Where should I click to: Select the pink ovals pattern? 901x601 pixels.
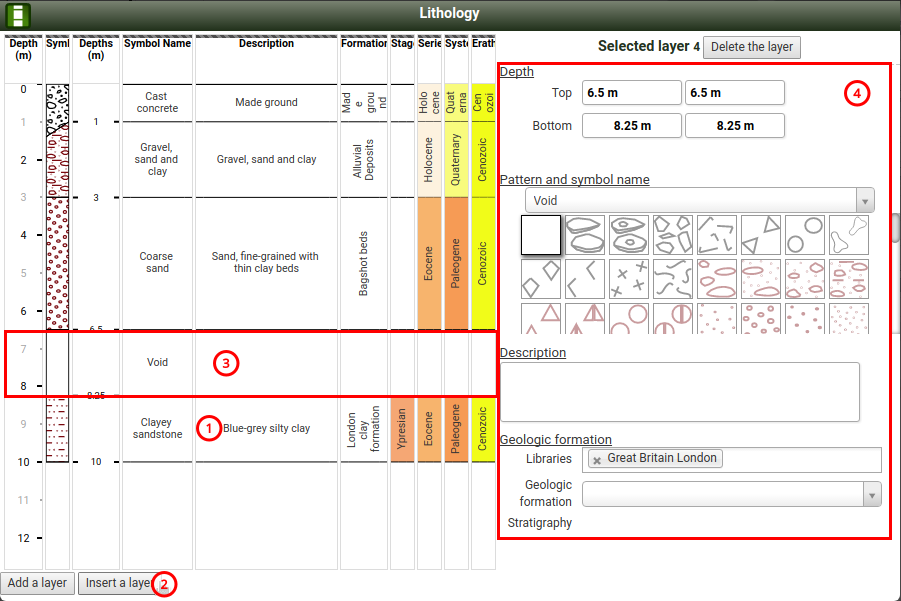[716, 279]
